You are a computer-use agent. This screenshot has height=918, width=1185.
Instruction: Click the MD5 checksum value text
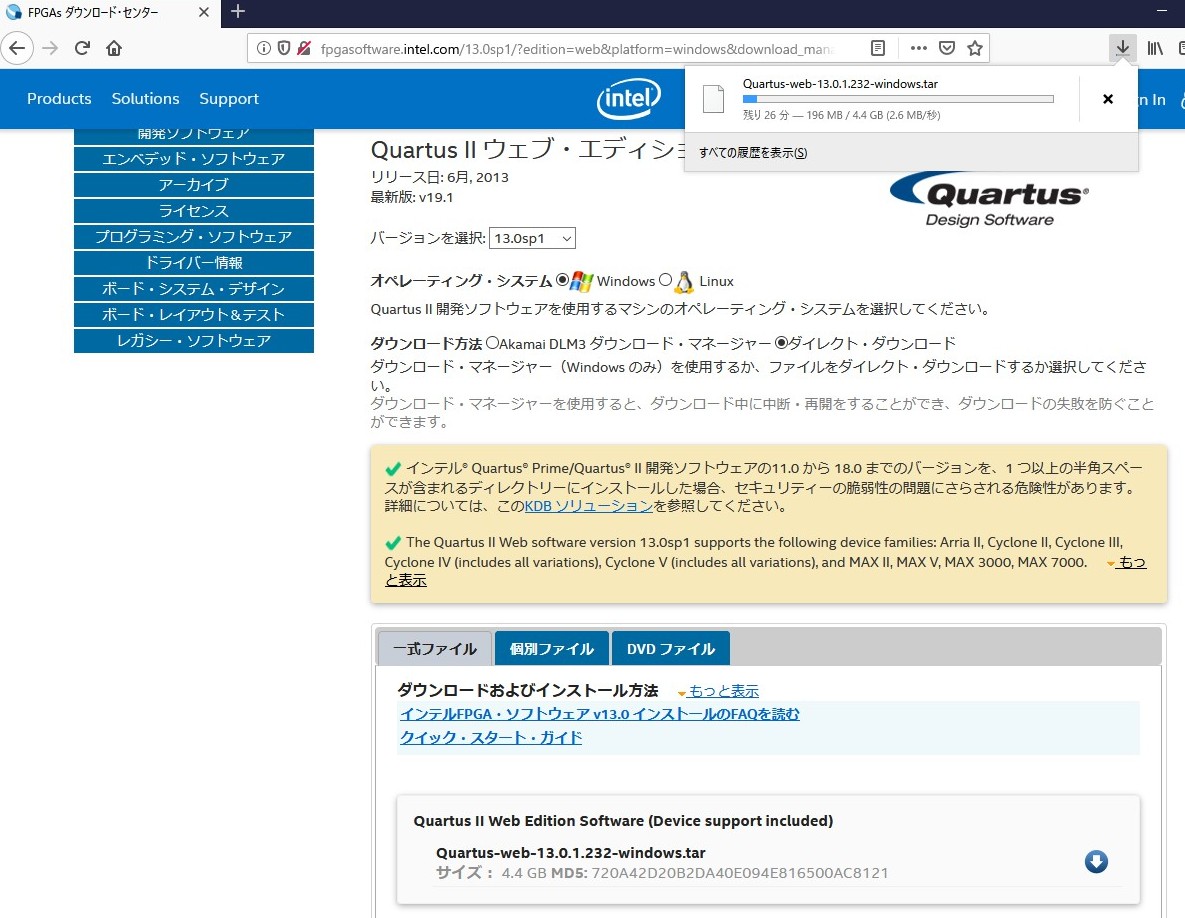click(740, 873)
